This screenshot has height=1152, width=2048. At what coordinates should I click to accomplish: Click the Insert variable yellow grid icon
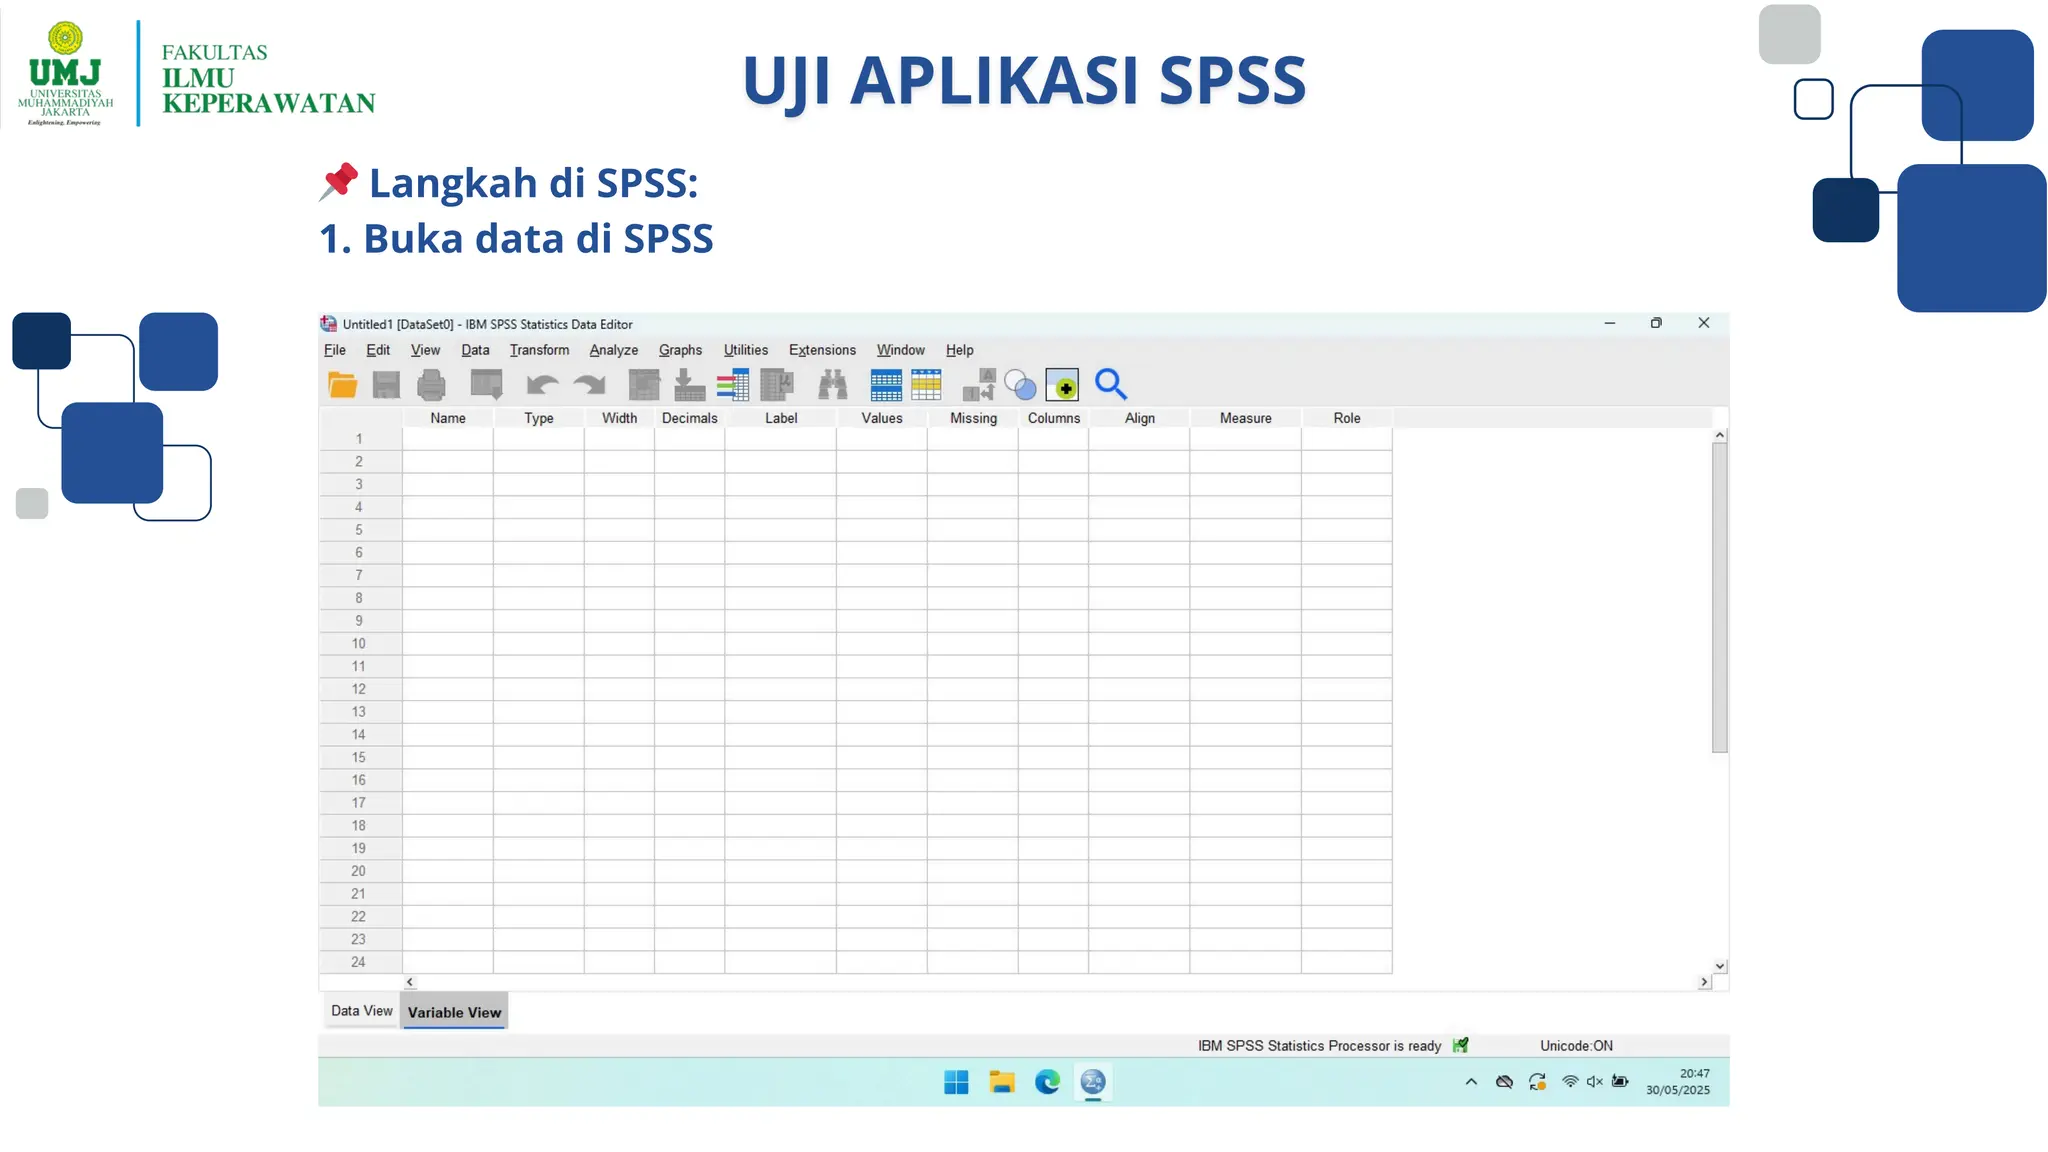click(926, 385)
